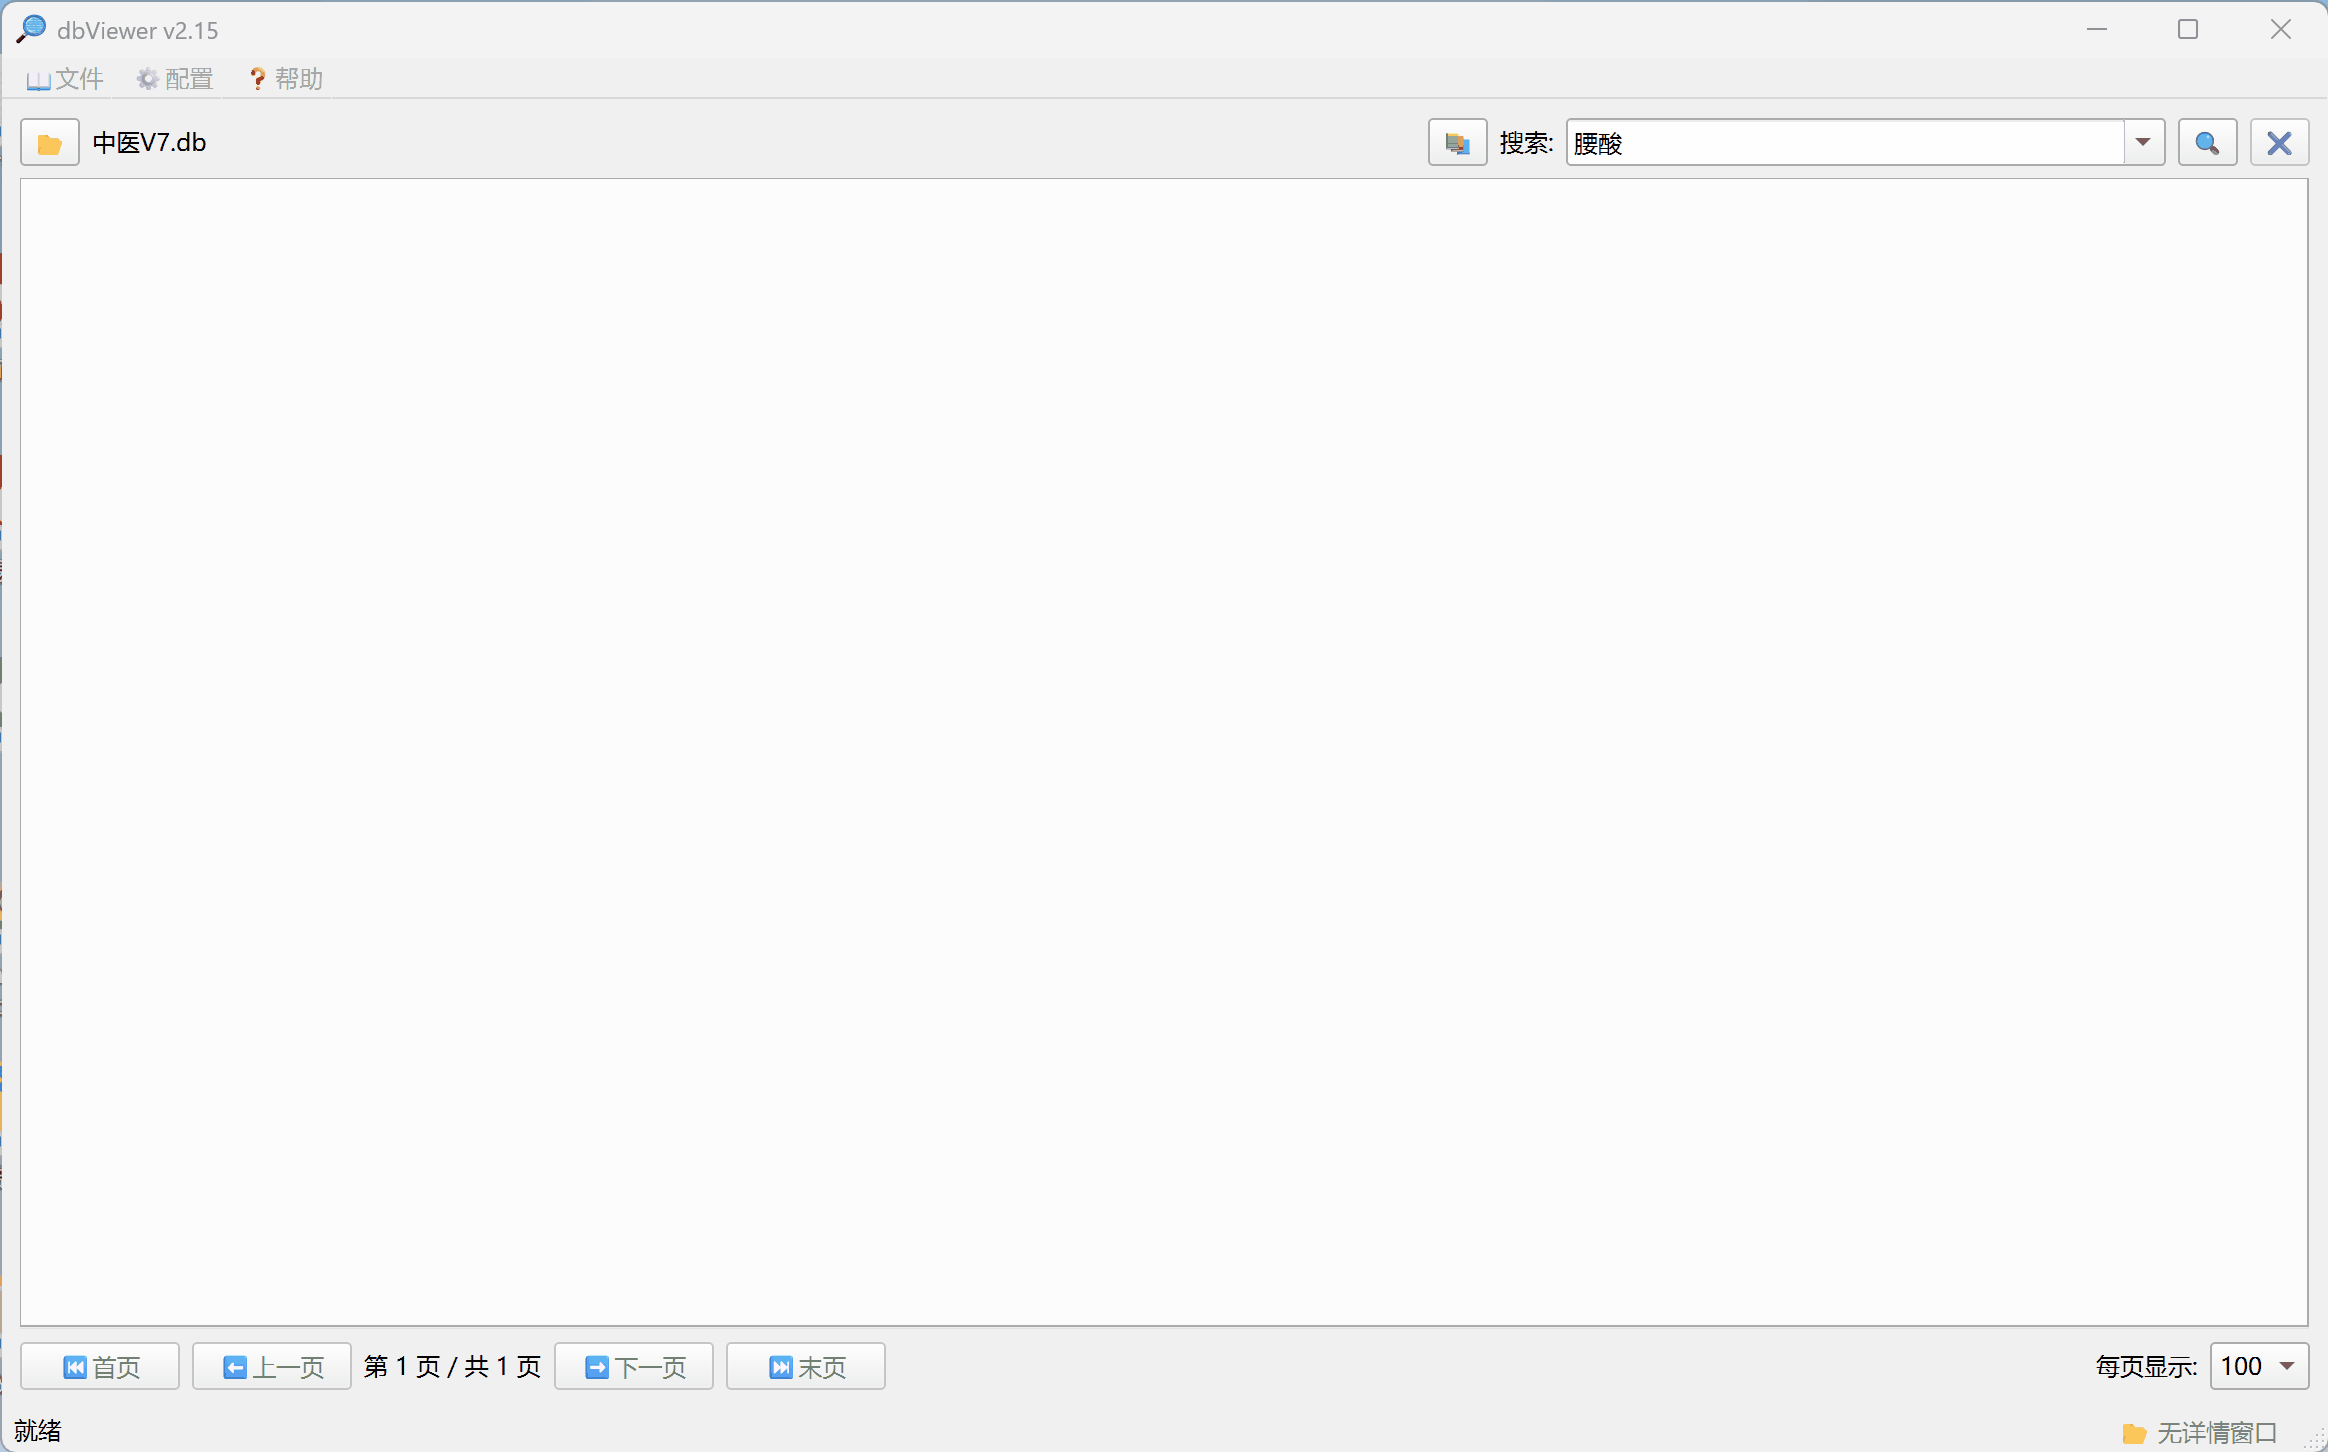Click the open database folder icon
This screenshot has width=2328, height=1452.
pos(49,143)
